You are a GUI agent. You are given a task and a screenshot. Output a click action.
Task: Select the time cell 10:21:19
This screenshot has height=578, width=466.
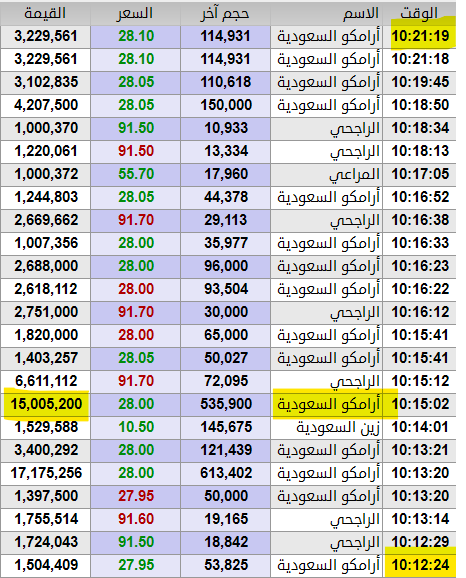coord(420,36)
